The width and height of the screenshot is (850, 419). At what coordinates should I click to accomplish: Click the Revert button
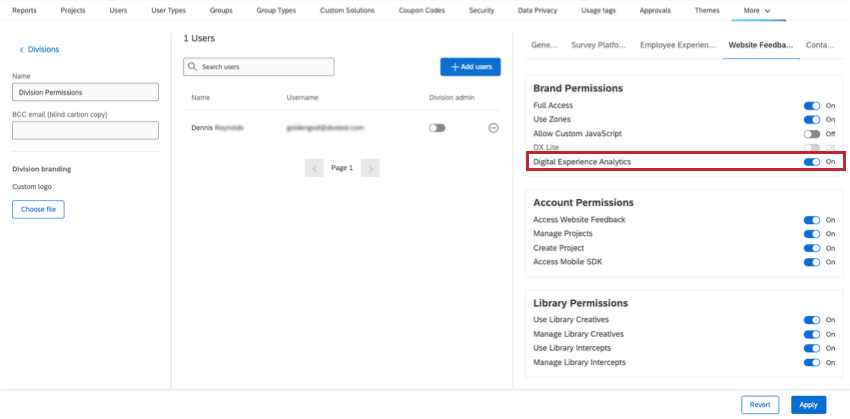pos(760,404)
